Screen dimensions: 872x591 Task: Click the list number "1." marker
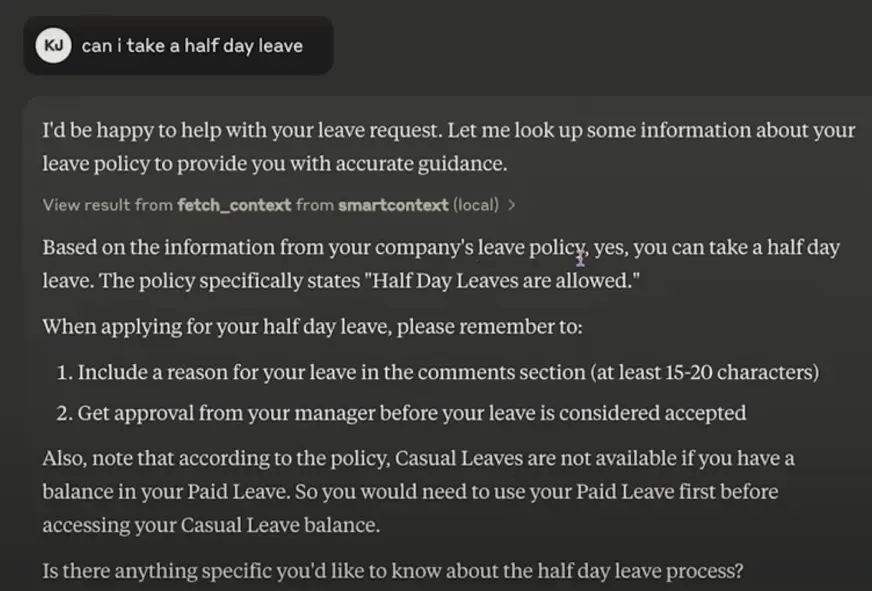tap(64, 372)
